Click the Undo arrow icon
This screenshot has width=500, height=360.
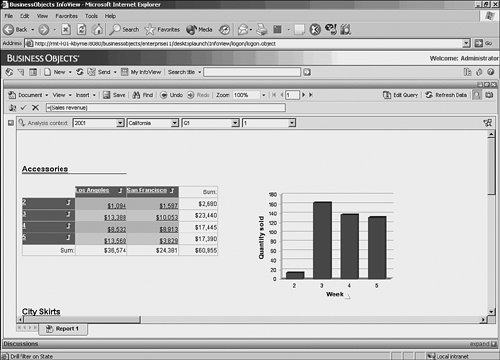[x=164, y=95]
